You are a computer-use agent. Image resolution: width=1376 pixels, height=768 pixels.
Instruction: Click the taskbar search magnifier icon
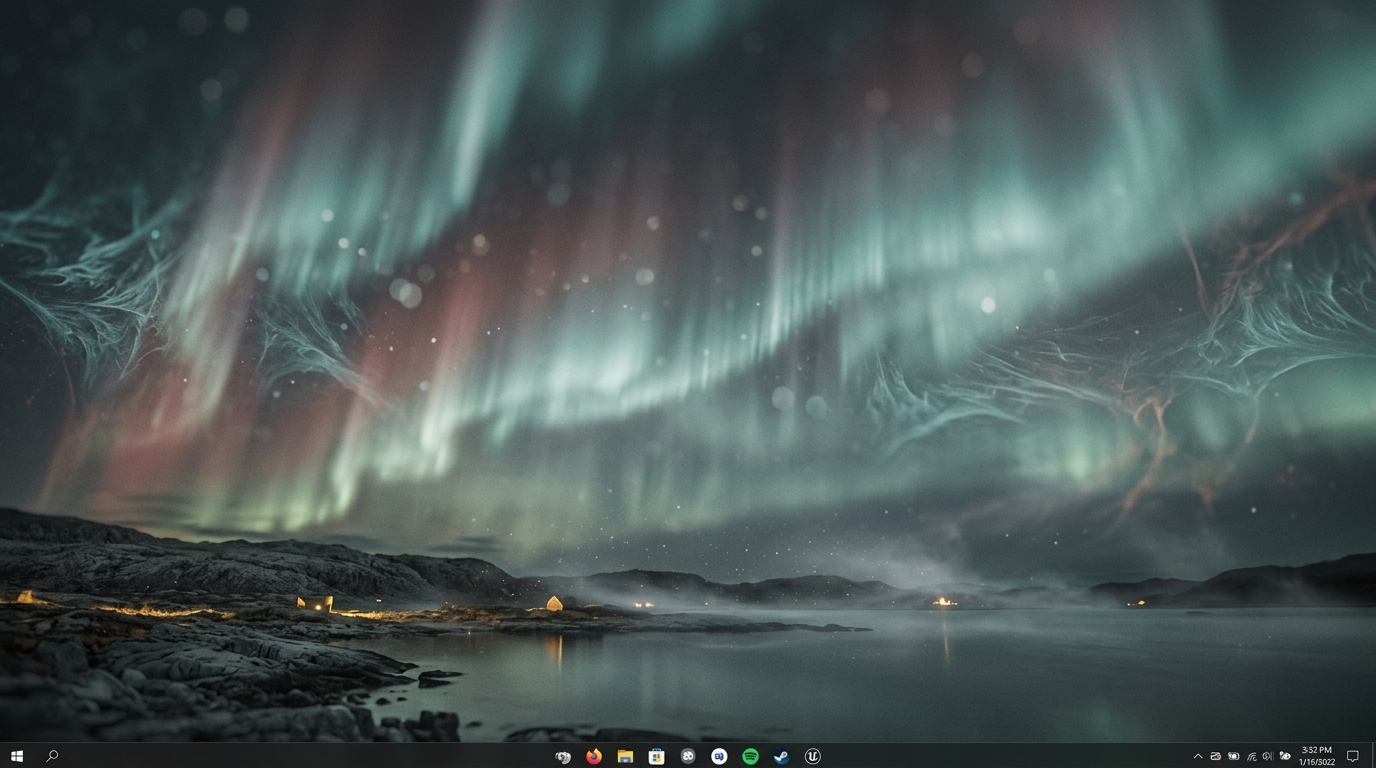pos(52,756)
